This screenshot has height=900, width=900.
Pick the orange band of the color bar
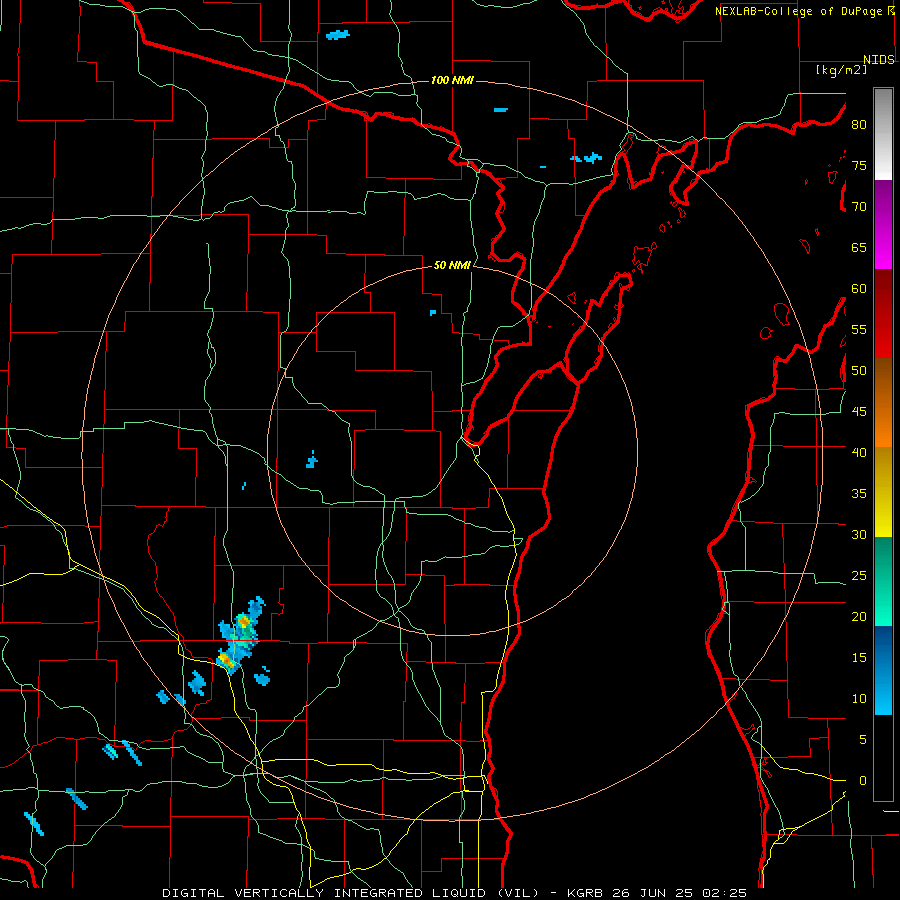(x=883, y=403)
